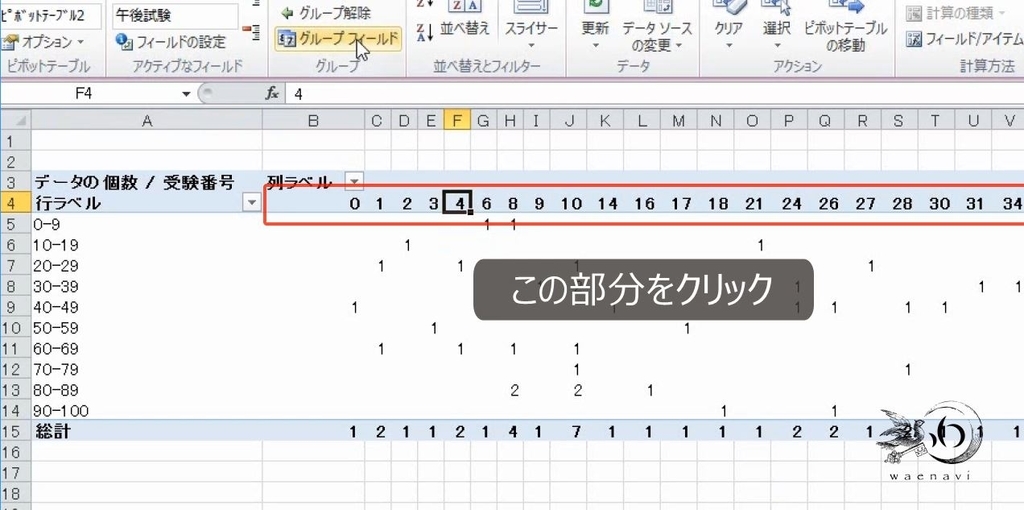This screenshot has height=510, width=1024.
Task: Select column U header
Action: click(974, 120)
